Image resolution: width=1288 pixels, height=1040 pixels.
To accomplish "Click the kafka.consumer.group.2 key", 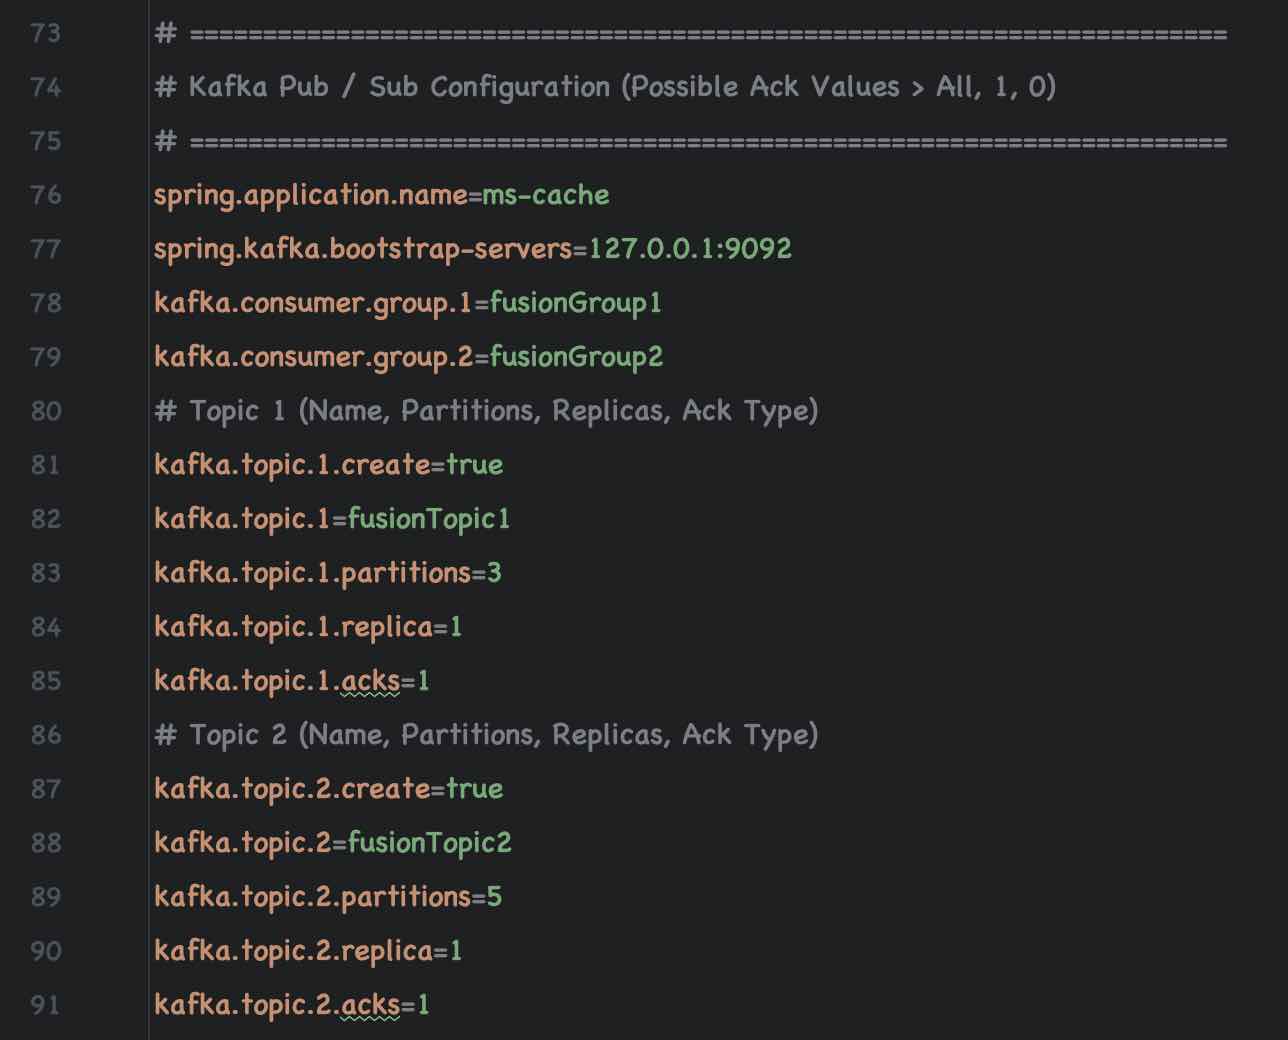I will tap(314, 357).
